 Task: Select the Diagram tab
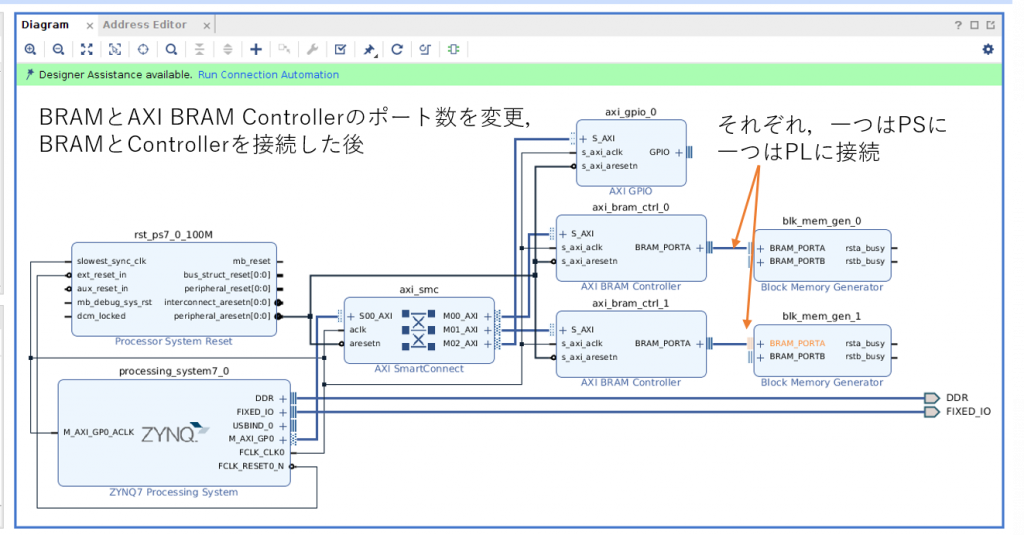pyautogui.click(x=45, y=25)
